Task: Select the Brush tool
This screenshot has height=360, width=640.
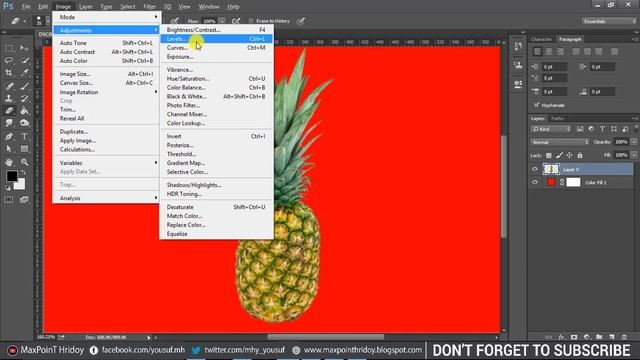Action: 24,86
